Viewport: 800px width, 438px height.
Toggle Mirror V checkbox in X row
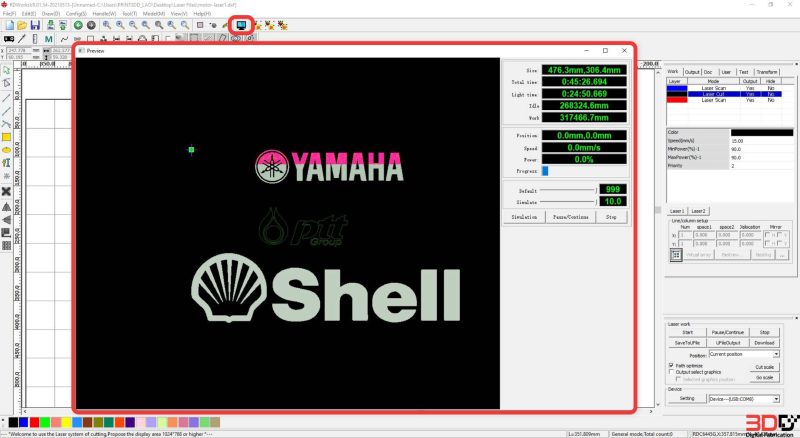tap(780, 235)
